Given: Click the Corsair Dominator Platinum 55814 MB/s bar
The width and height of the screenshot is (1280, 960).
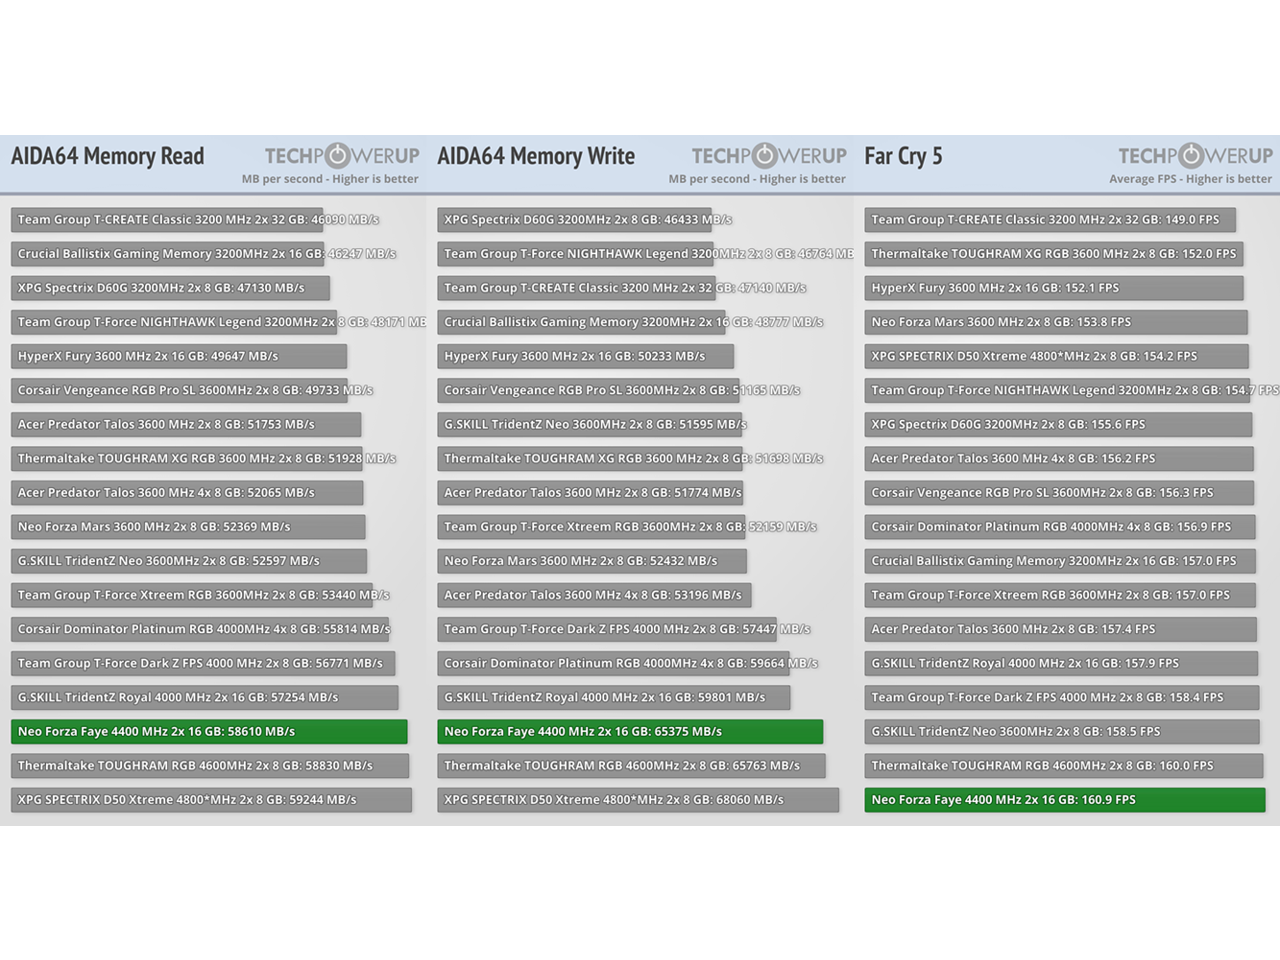Looking at the screenshot, I should [x=200, y=629].
